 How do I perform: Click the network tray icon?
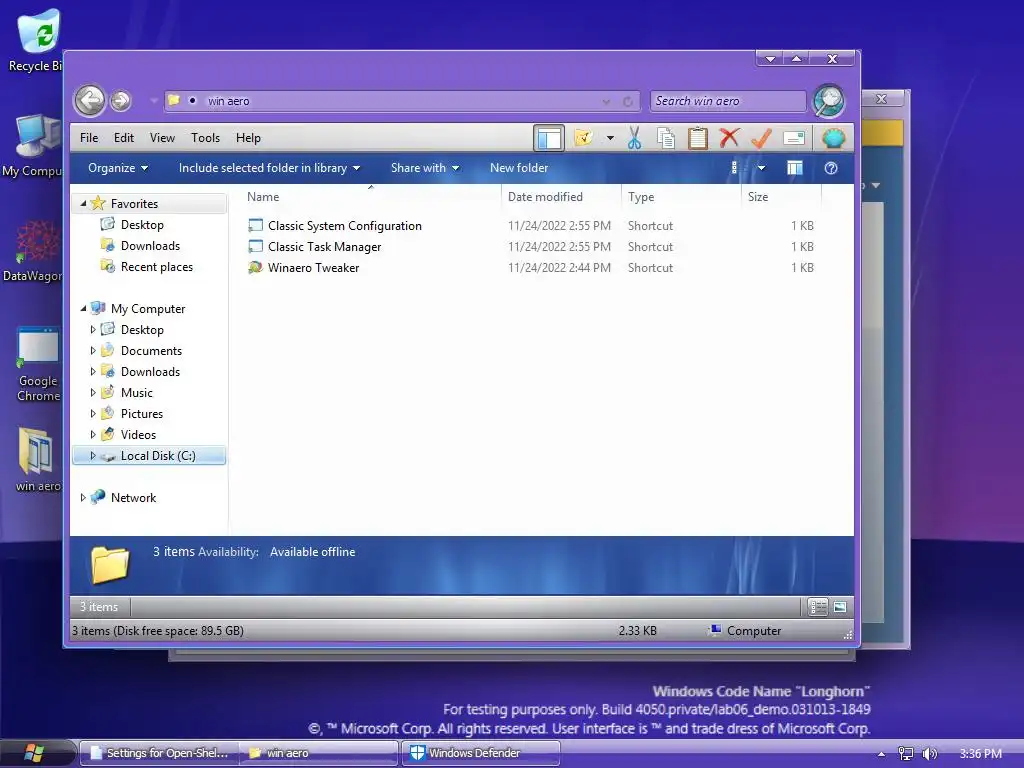coord(905,754)
